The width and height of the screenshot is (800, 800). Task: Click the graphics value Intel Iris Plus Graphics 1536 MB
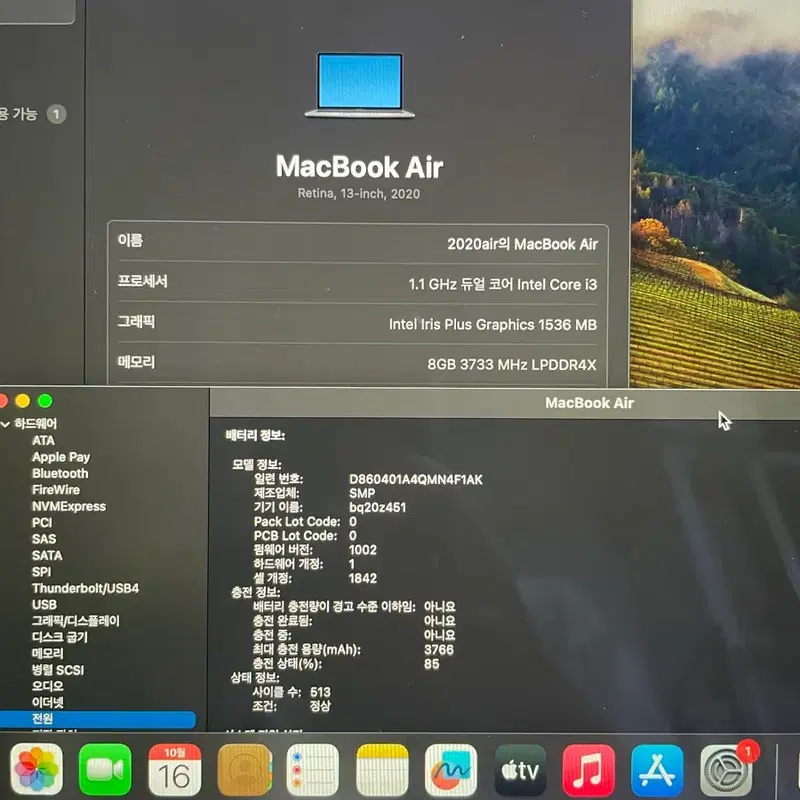click(493, 324)
